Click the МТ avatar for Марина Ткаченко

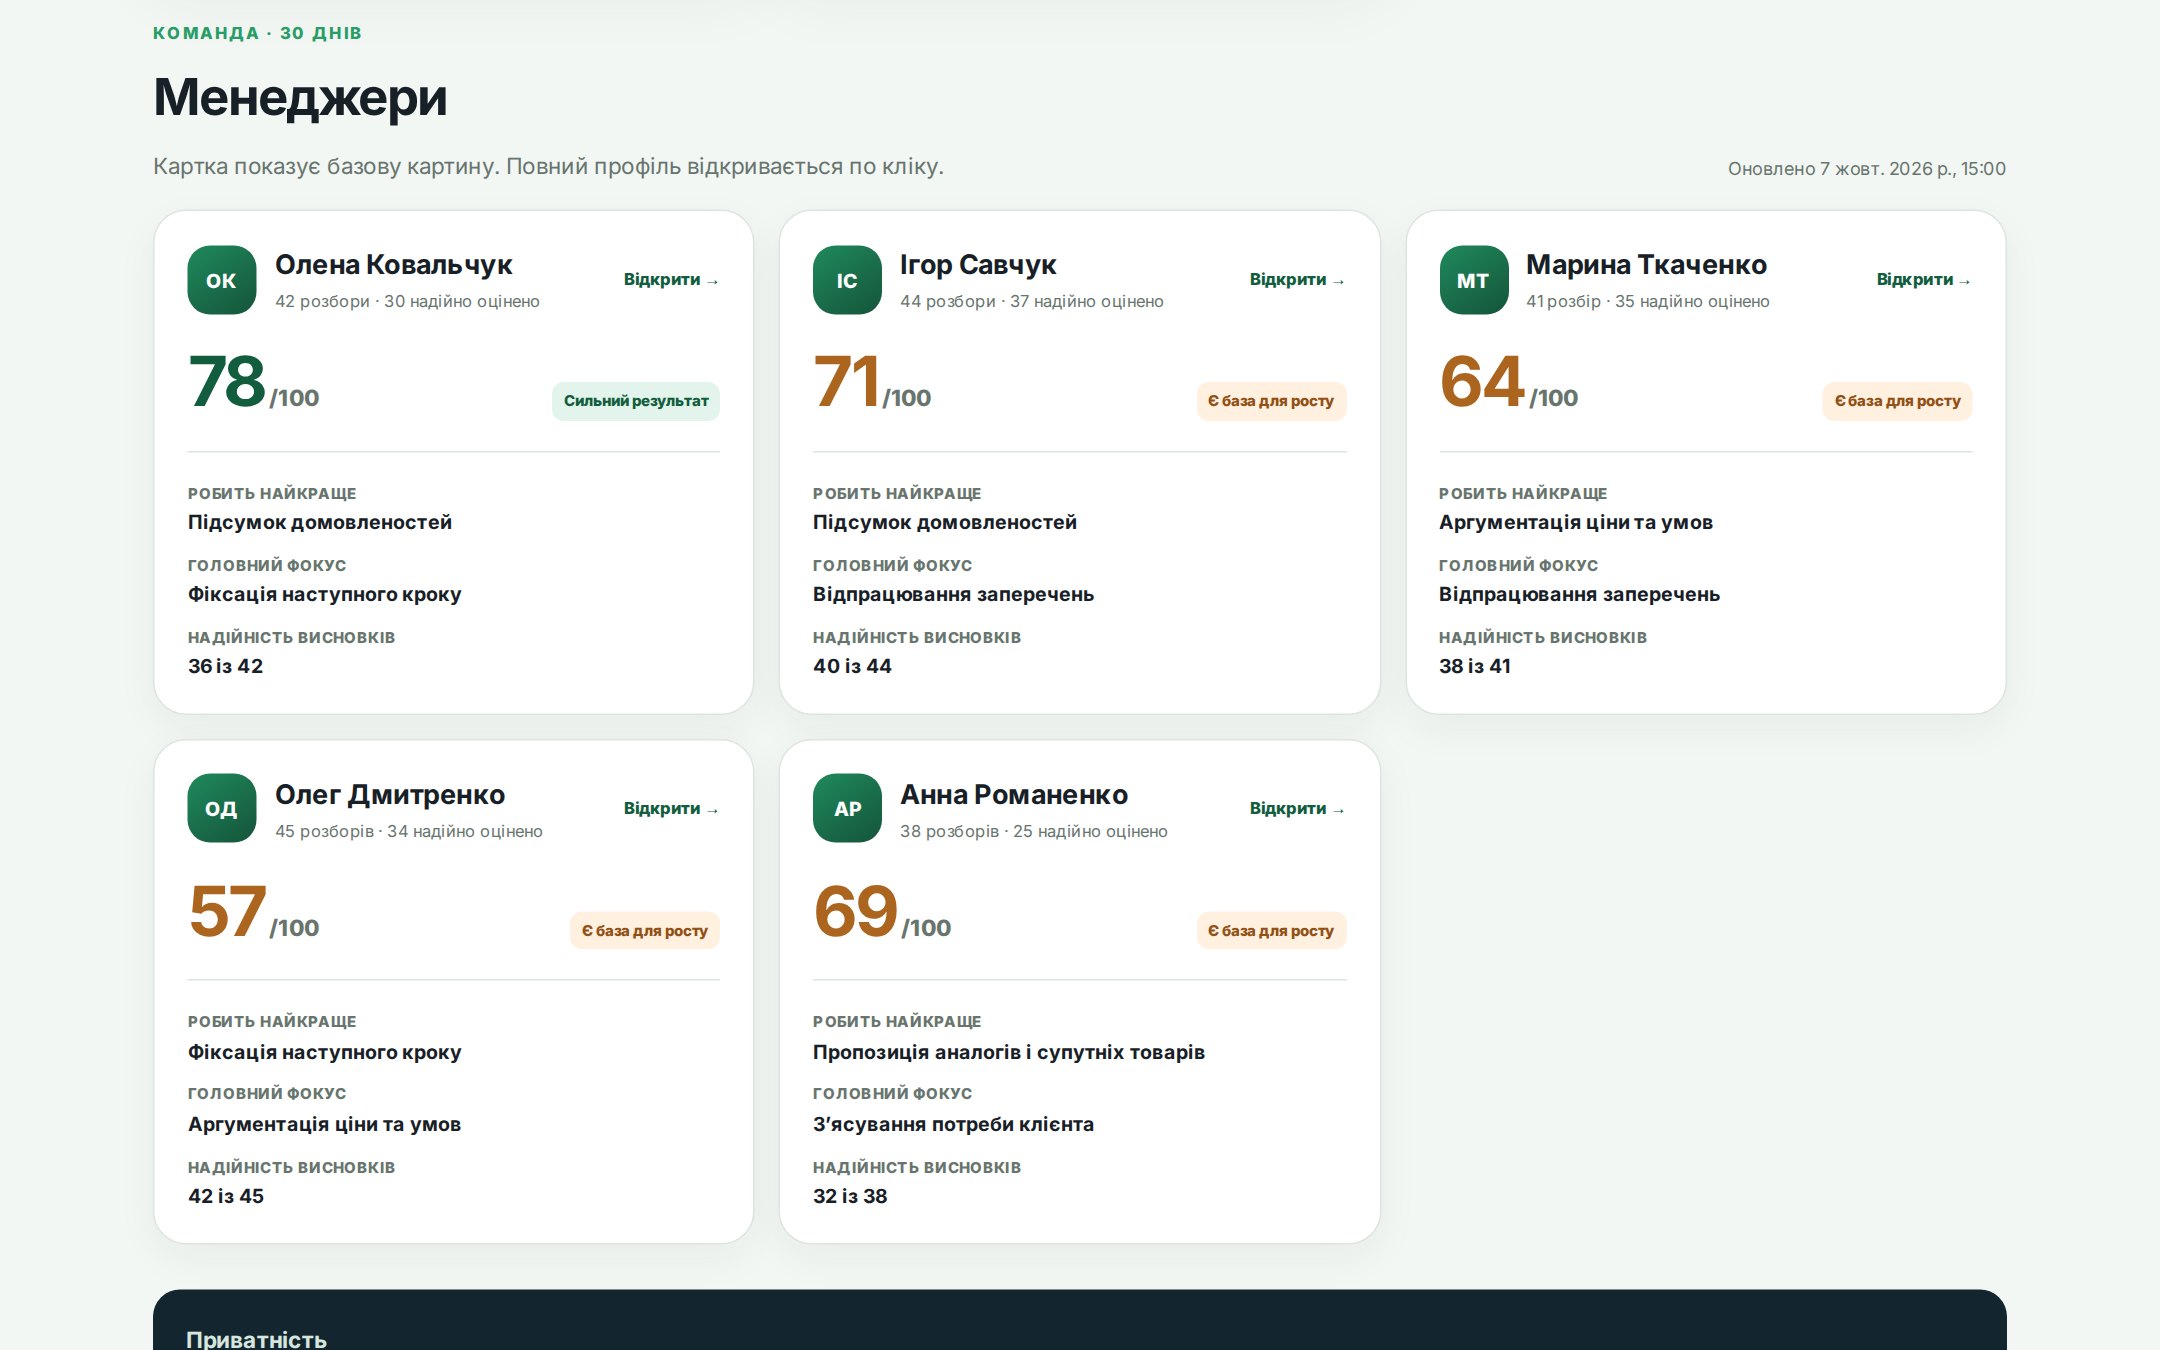click(x=1473, y=280)
